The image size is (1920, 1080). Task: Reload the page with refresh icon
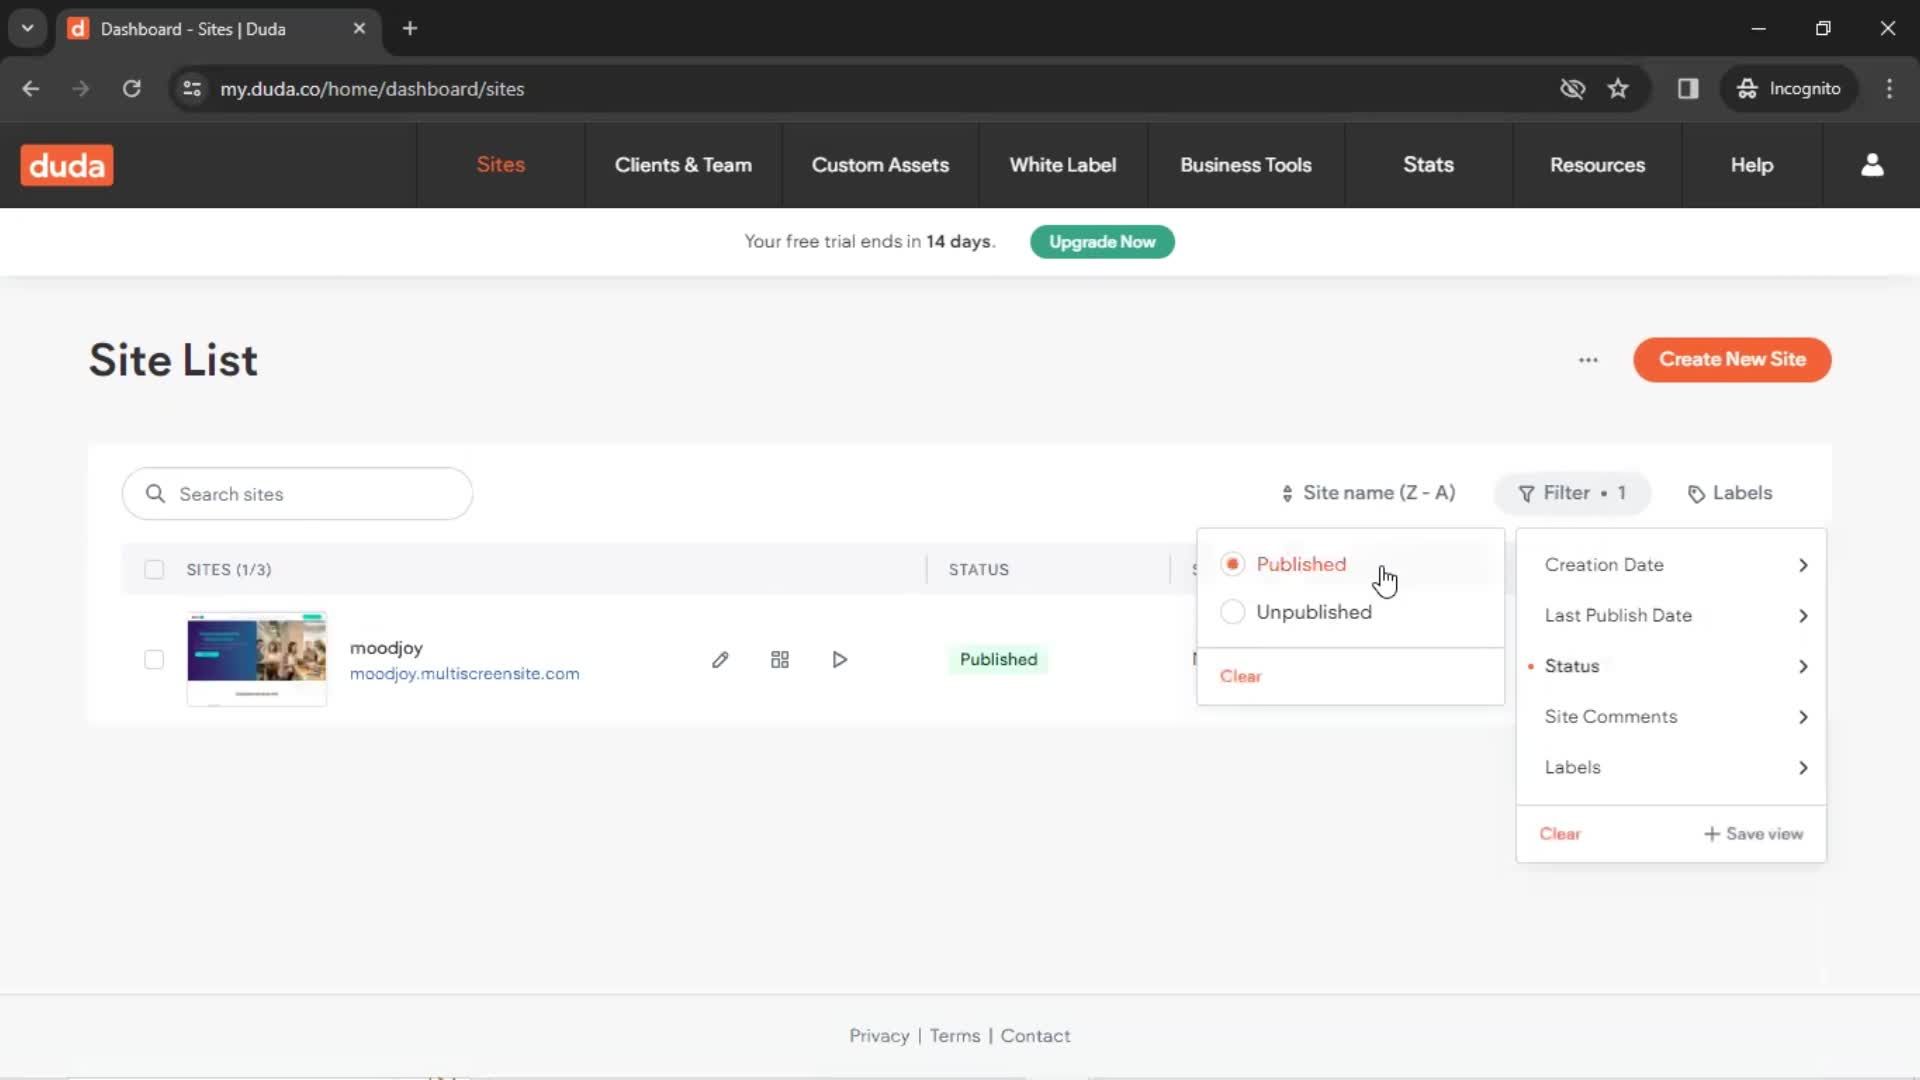[131, 89]
